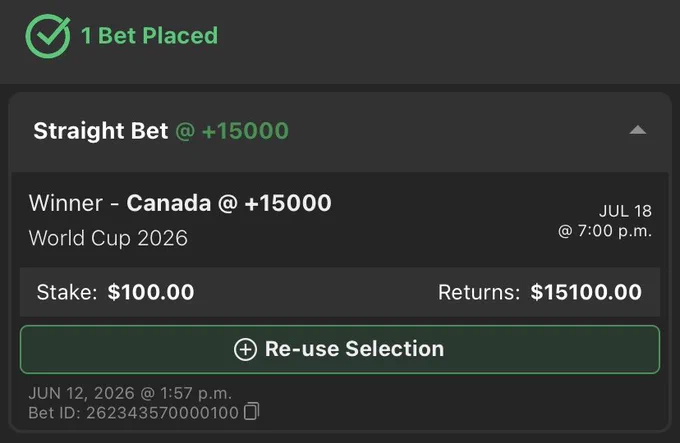Viewport: 680px width, 443px height.
Task: Click the plus circle icon in Re-use Selection
Action: [245, 349]
